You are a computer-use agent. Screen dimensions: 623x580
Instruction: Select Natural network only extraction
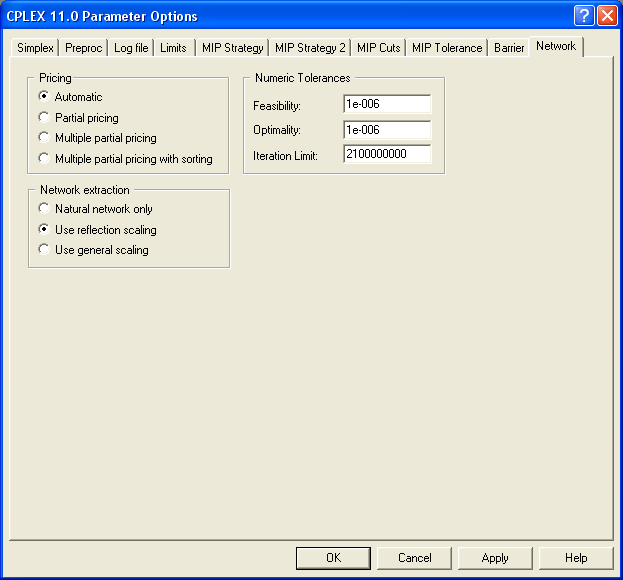point(43,209)
